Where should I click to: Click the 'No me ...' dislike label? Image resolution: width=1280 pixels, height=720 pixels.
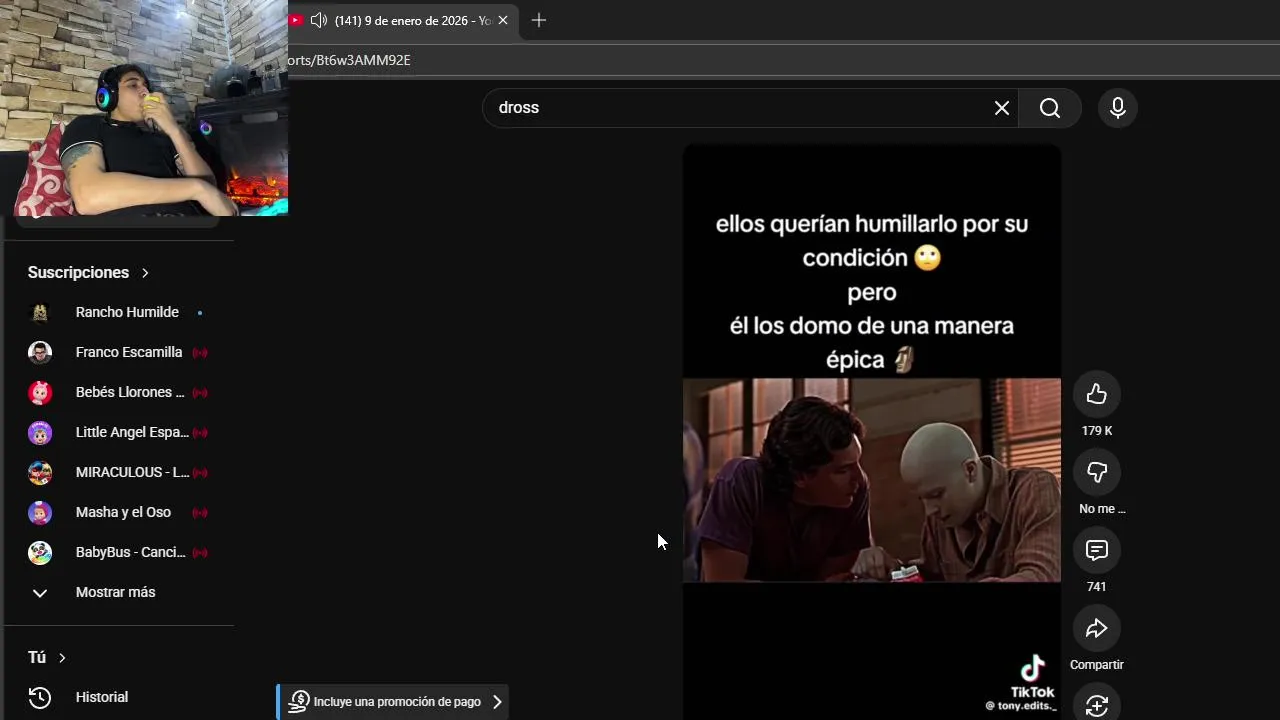point(1102,509)
